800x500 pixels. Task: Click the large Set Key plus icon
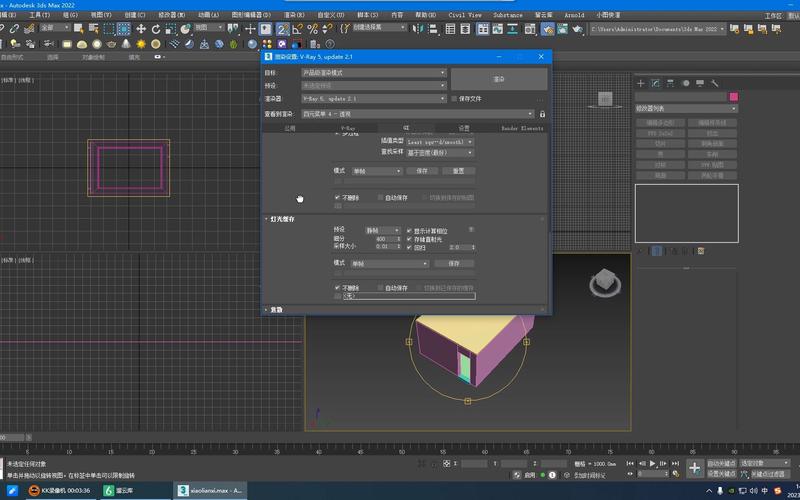click(x=695, y=467)
